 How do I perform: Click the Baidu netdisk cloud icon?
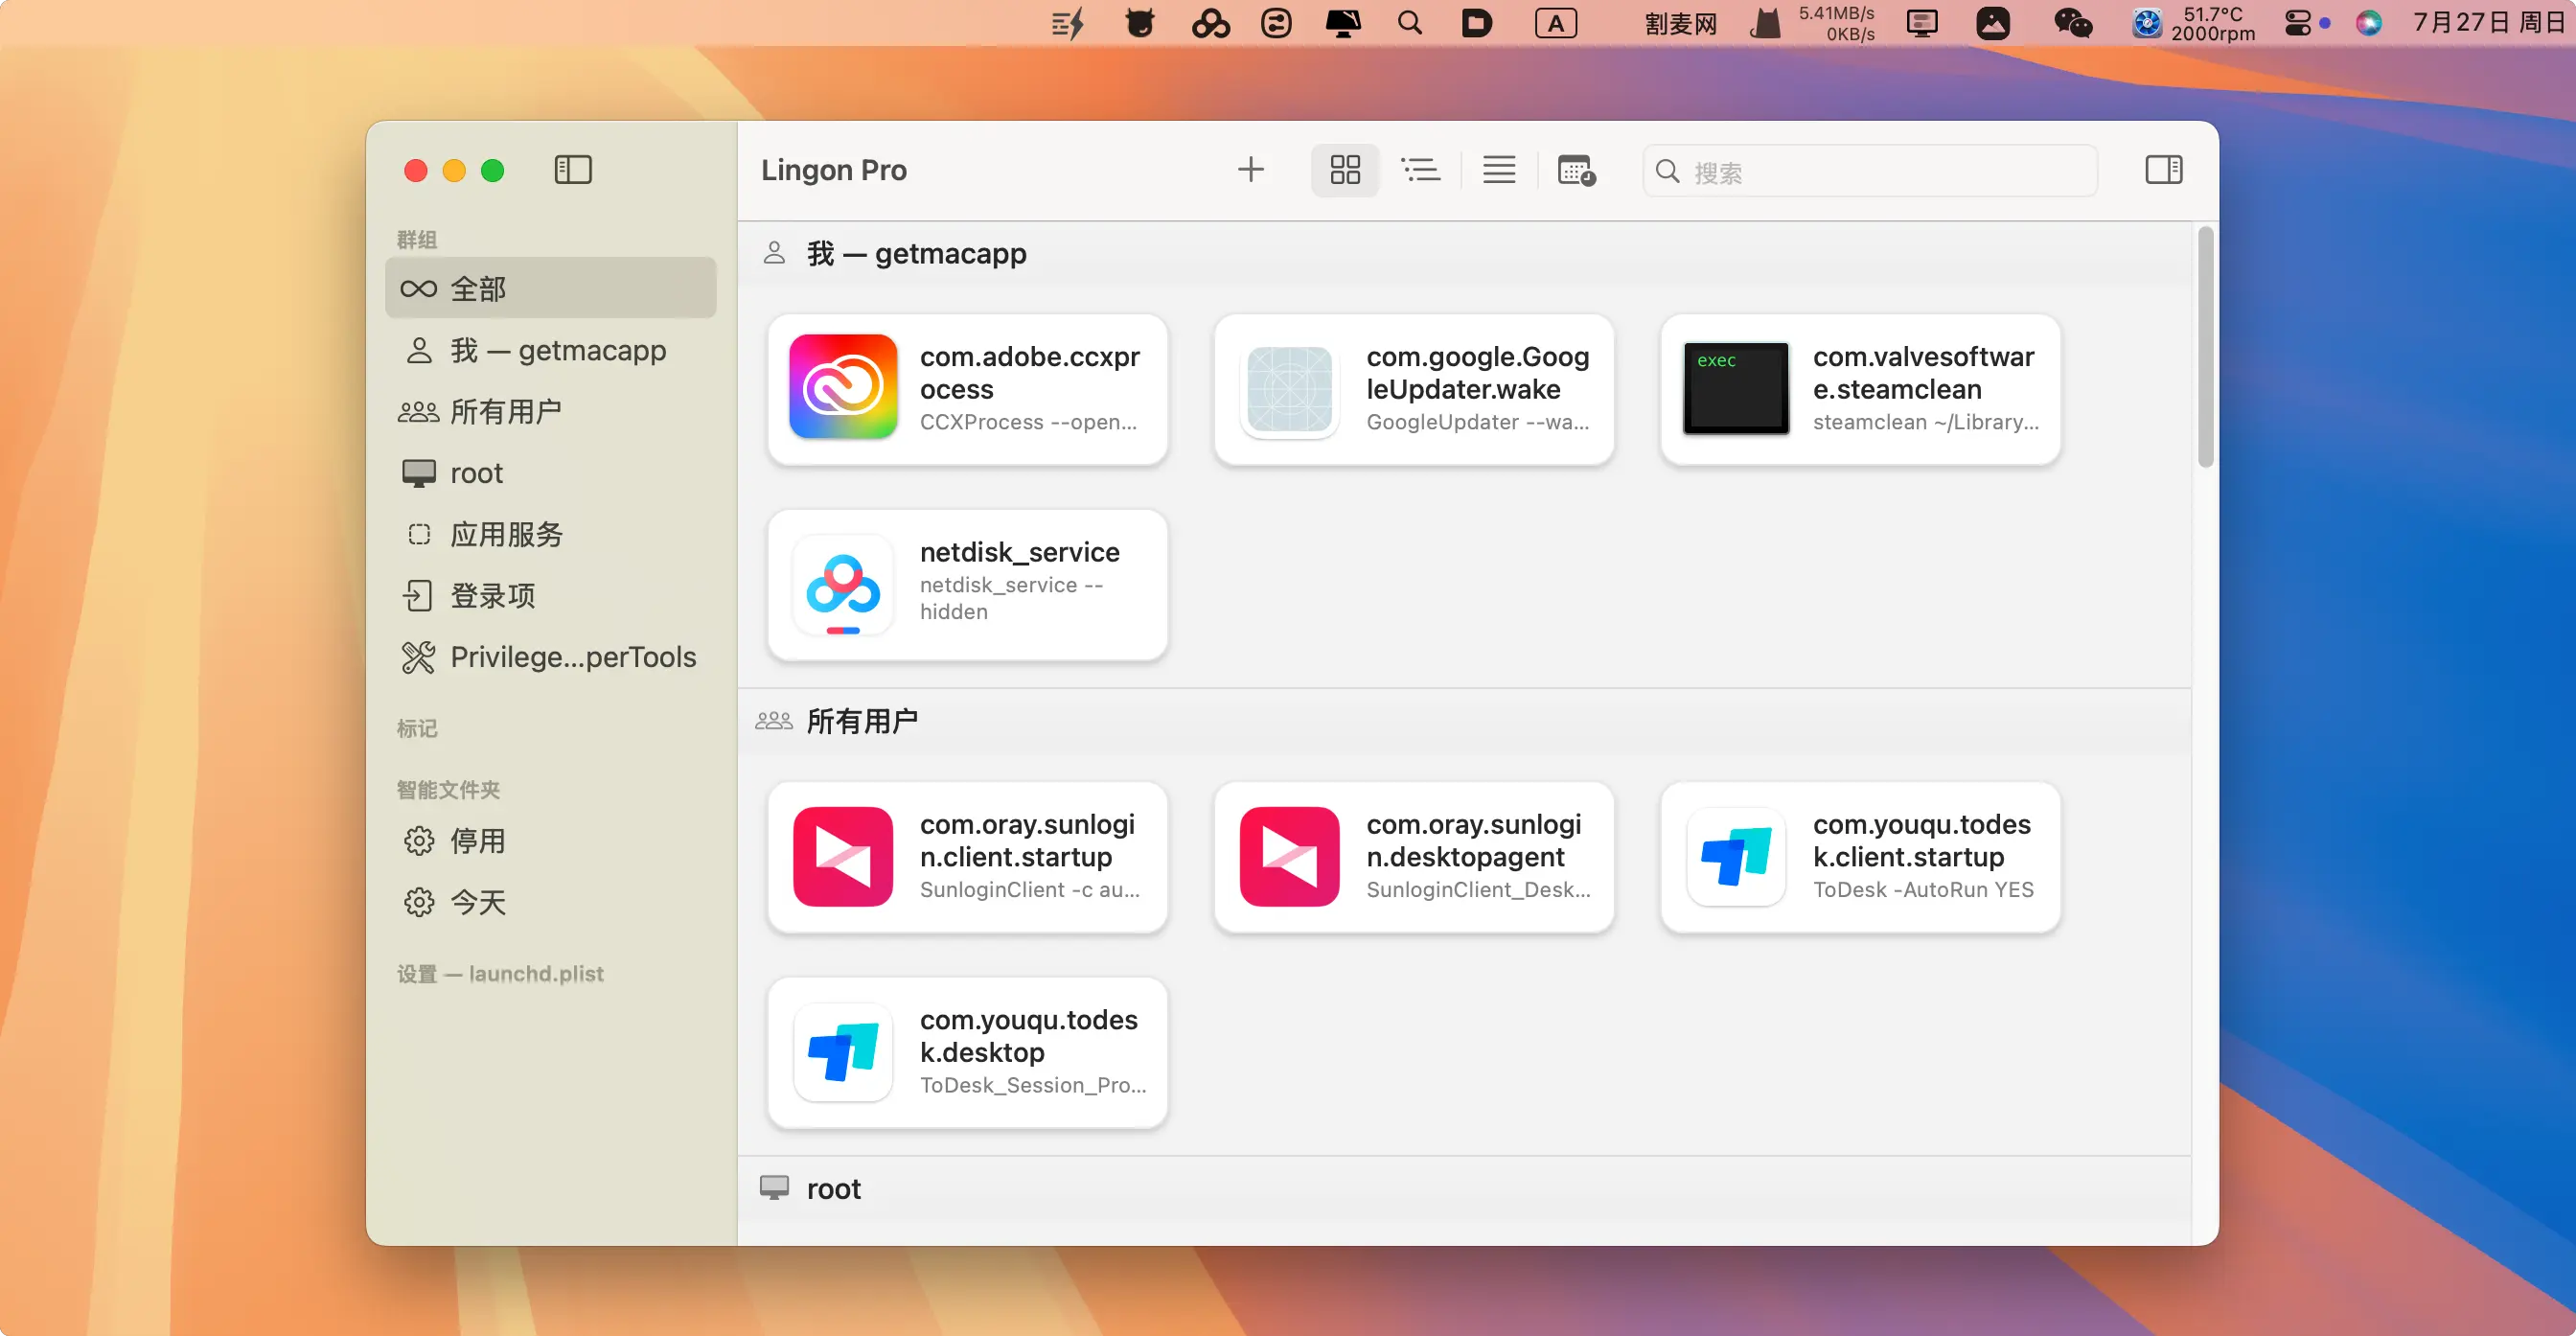pyautogui.click(x=843, y=586)
